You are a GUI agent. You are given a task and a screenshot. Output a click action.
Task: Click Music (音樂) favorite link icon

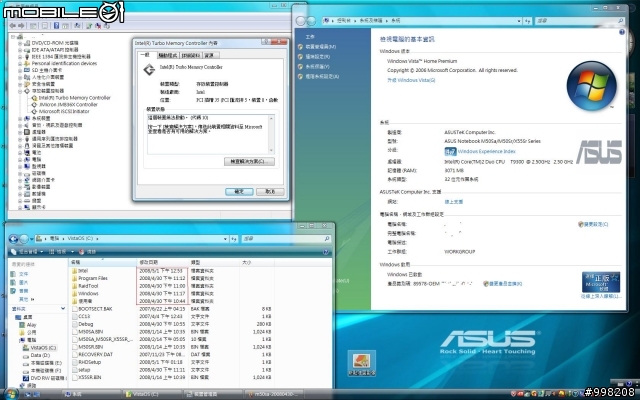(x=13, y=291)
